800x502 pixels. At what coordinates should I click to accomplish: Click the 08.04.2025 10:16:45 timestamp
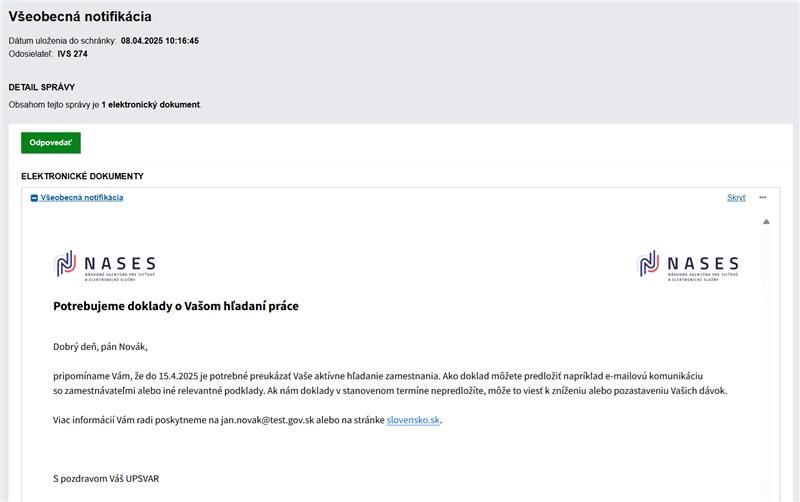(x=160, y=41)
